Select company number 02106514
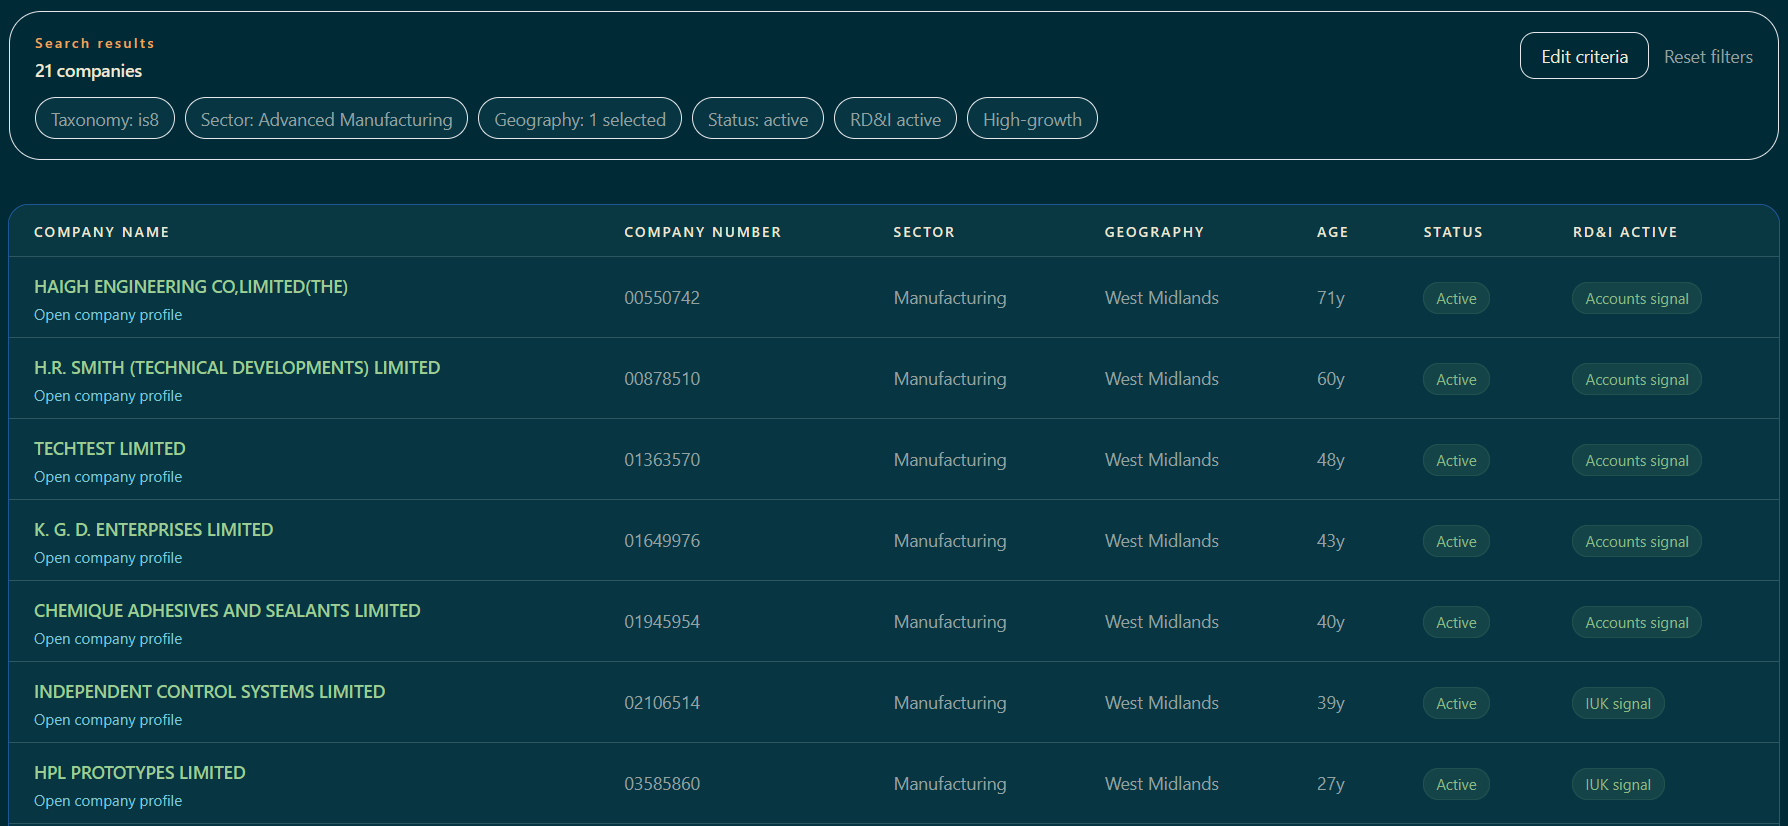The width and height of the screenshot is (1788, 826). (662, 703)
